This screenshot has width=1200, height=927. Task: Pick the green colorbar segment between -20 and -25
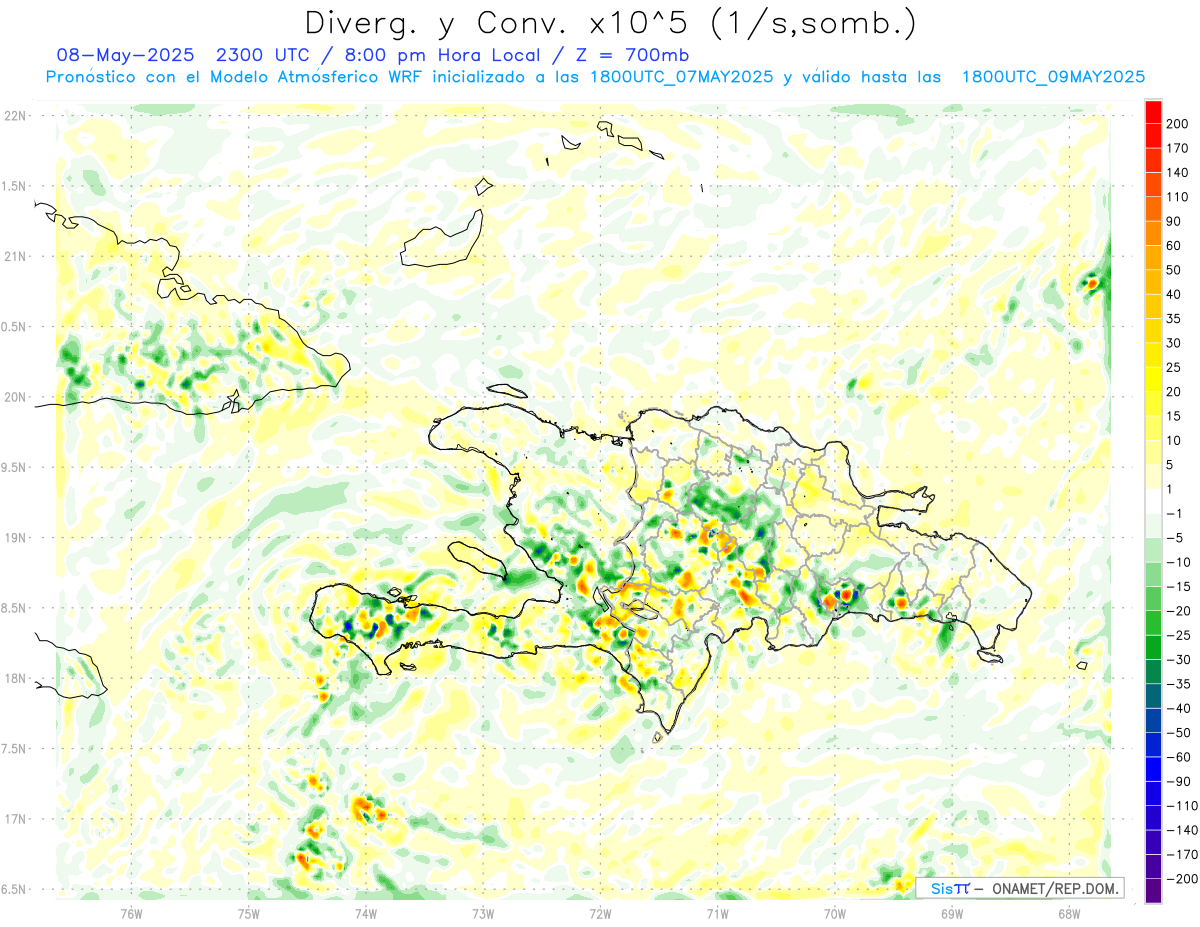coord(1153,623)
